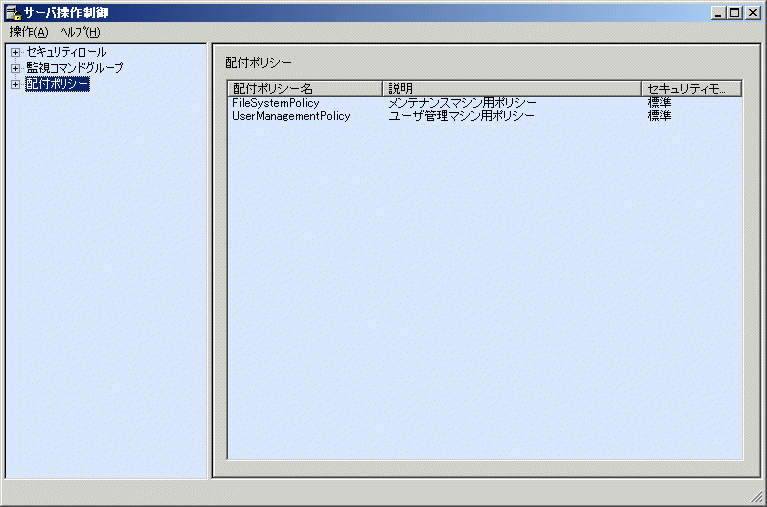Click the window resize grip corner
Image resolution: width=767 pixels, height=507 pixels.
(756, 496)
